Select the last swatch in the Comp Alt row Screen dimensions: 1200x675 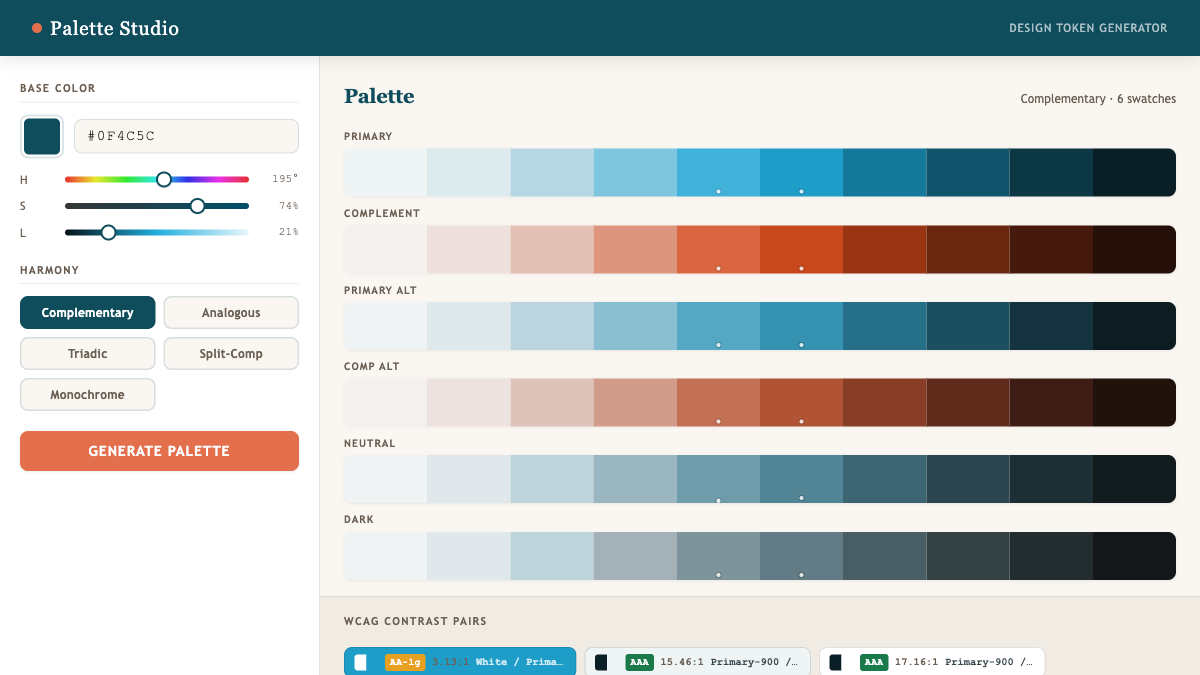pyautogui.click(x=1134, y=403)
